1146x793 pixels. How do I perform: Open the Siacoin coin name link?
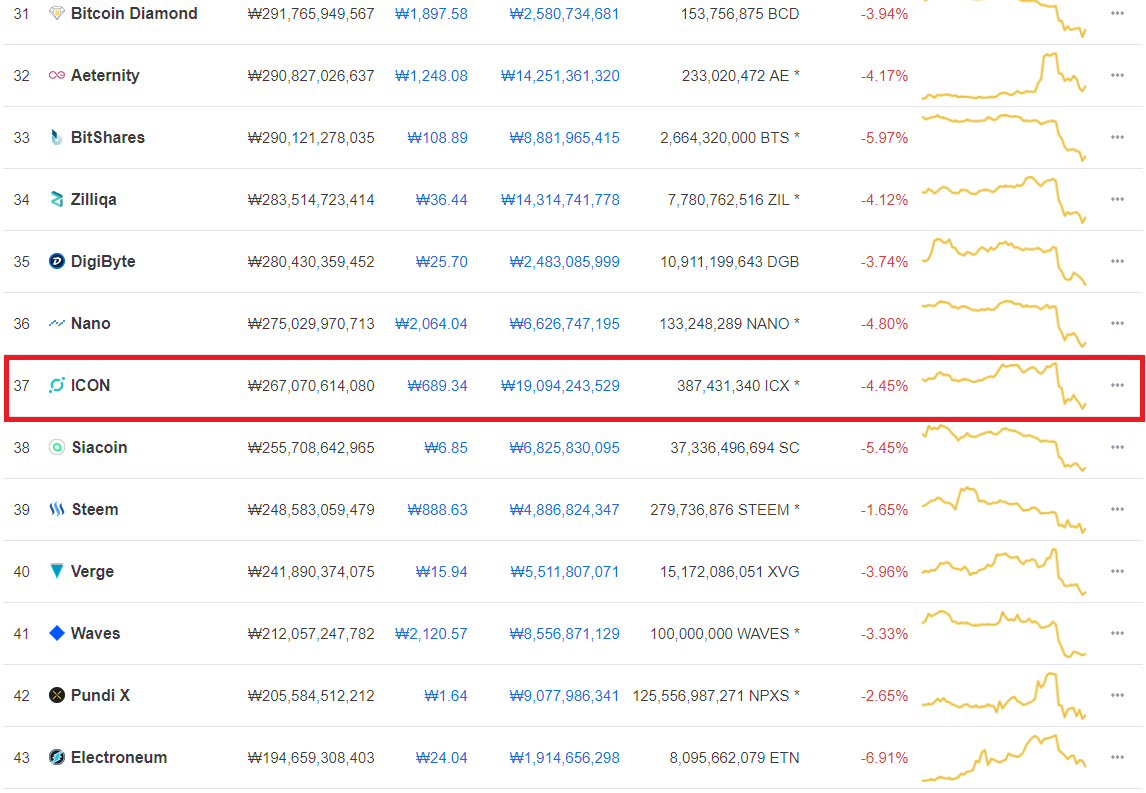(99, 447)
